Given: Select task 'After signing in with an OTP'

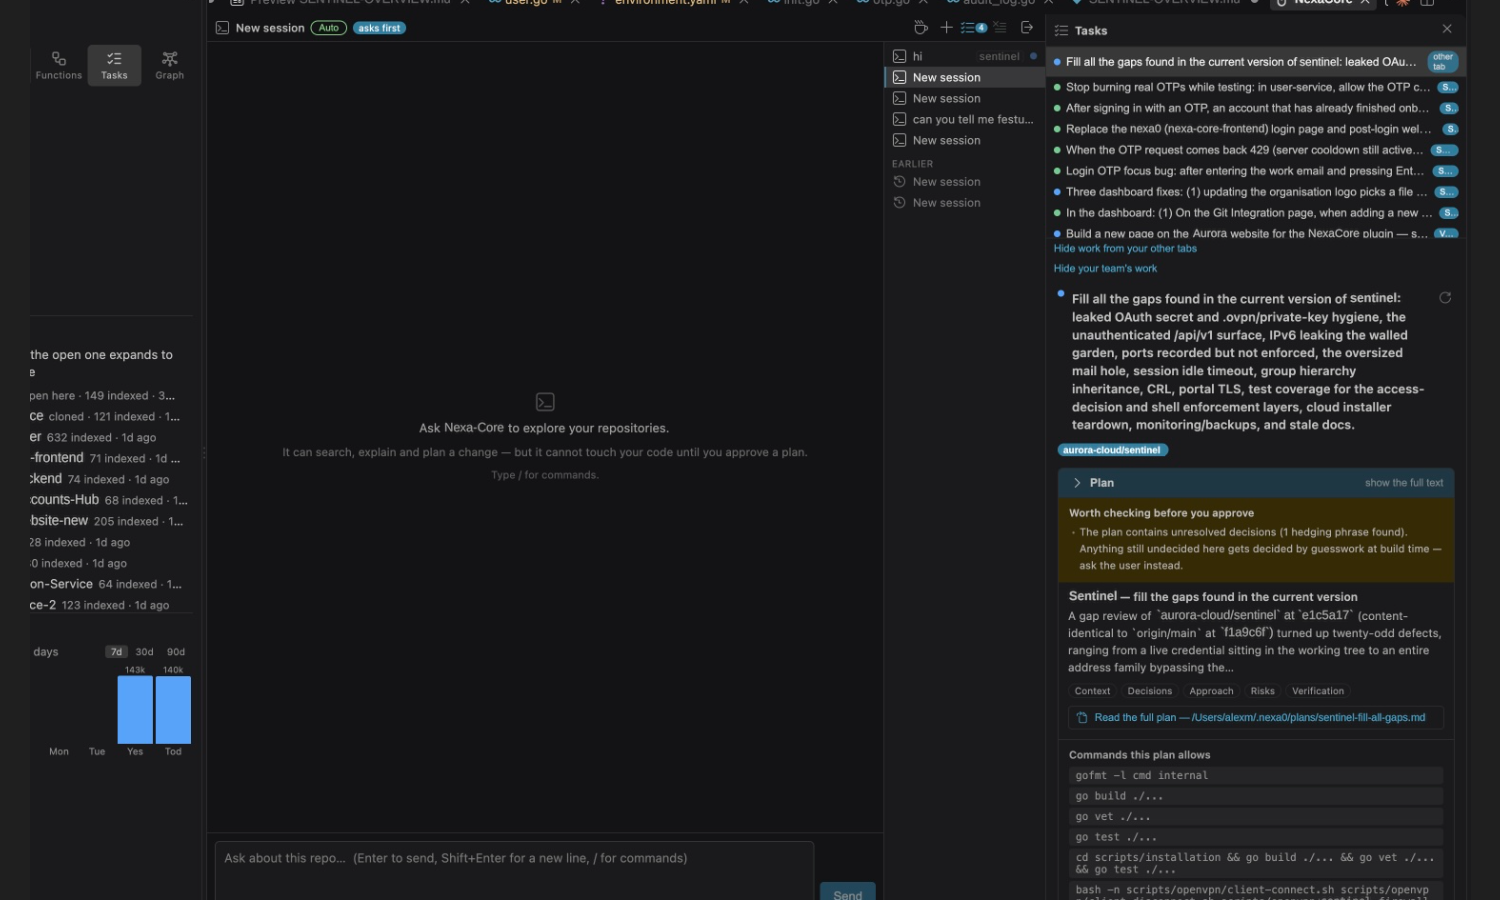Looking at the screenshot, I should click(x=1255, y=108).
